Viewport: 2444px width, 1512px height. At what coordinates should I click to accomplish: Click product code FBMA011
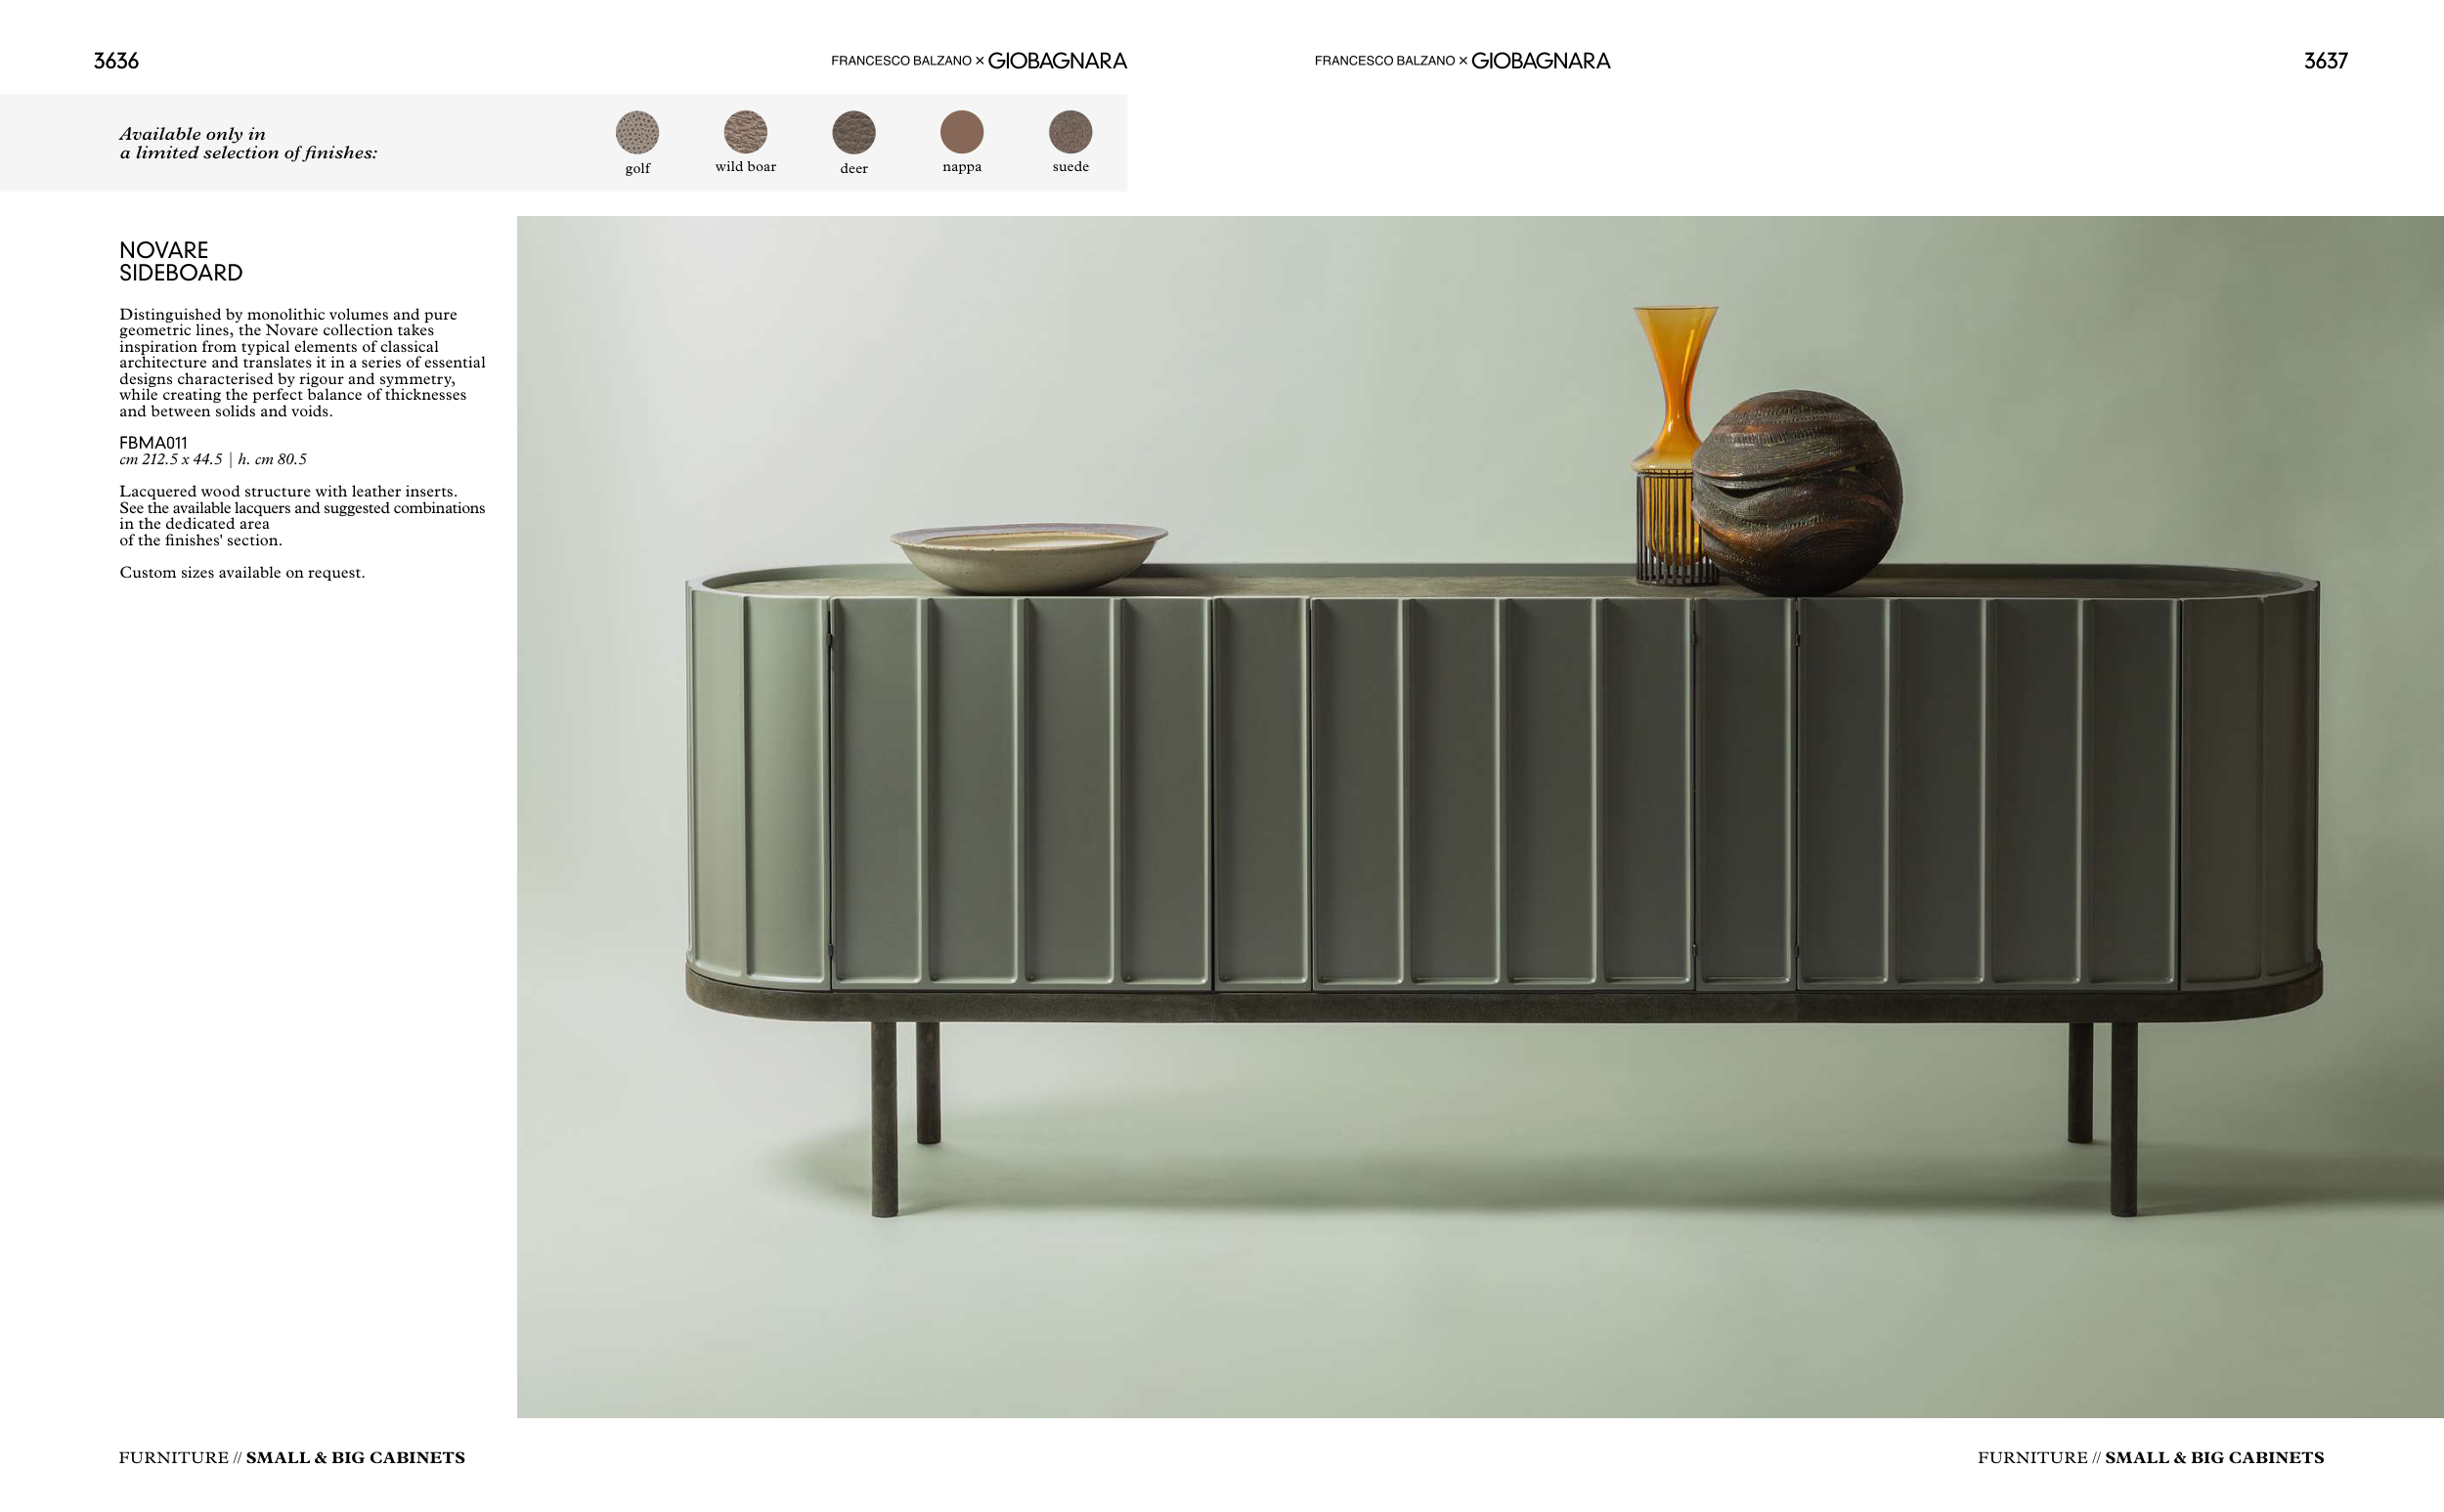[153, 443]
